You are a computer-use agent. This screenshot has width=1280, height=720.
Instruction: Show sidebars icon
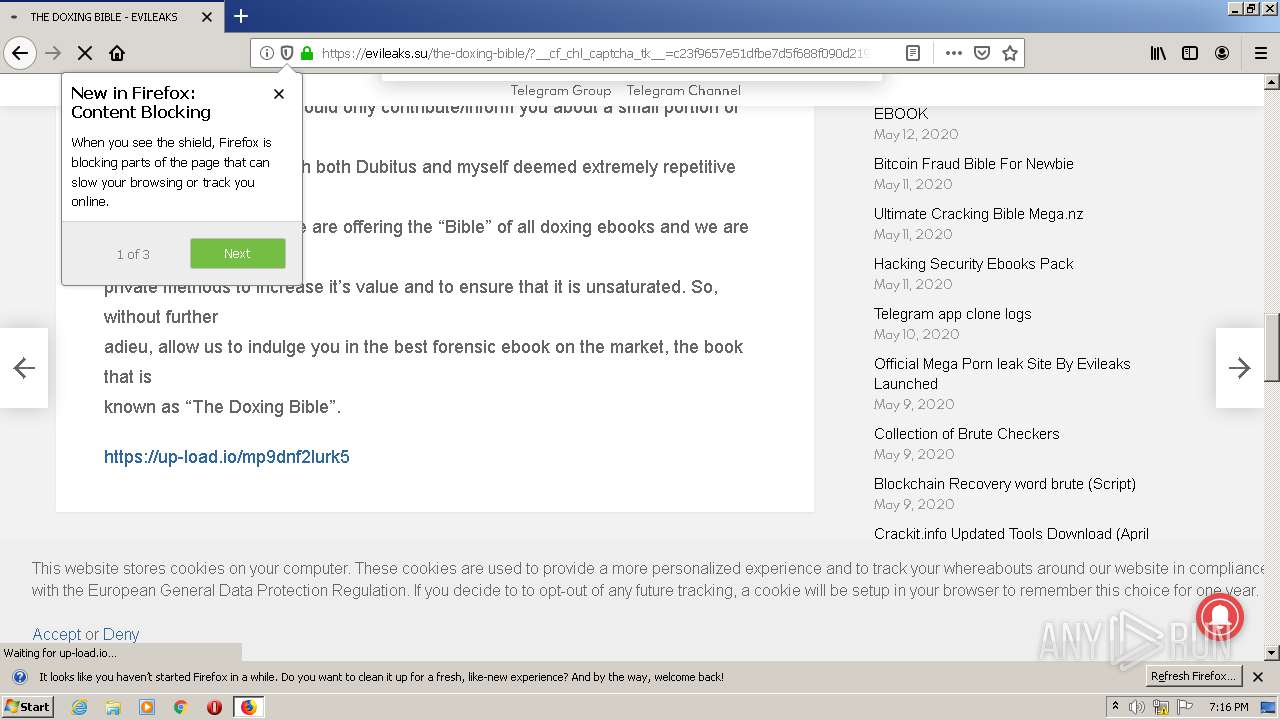tap(1190, 53)
